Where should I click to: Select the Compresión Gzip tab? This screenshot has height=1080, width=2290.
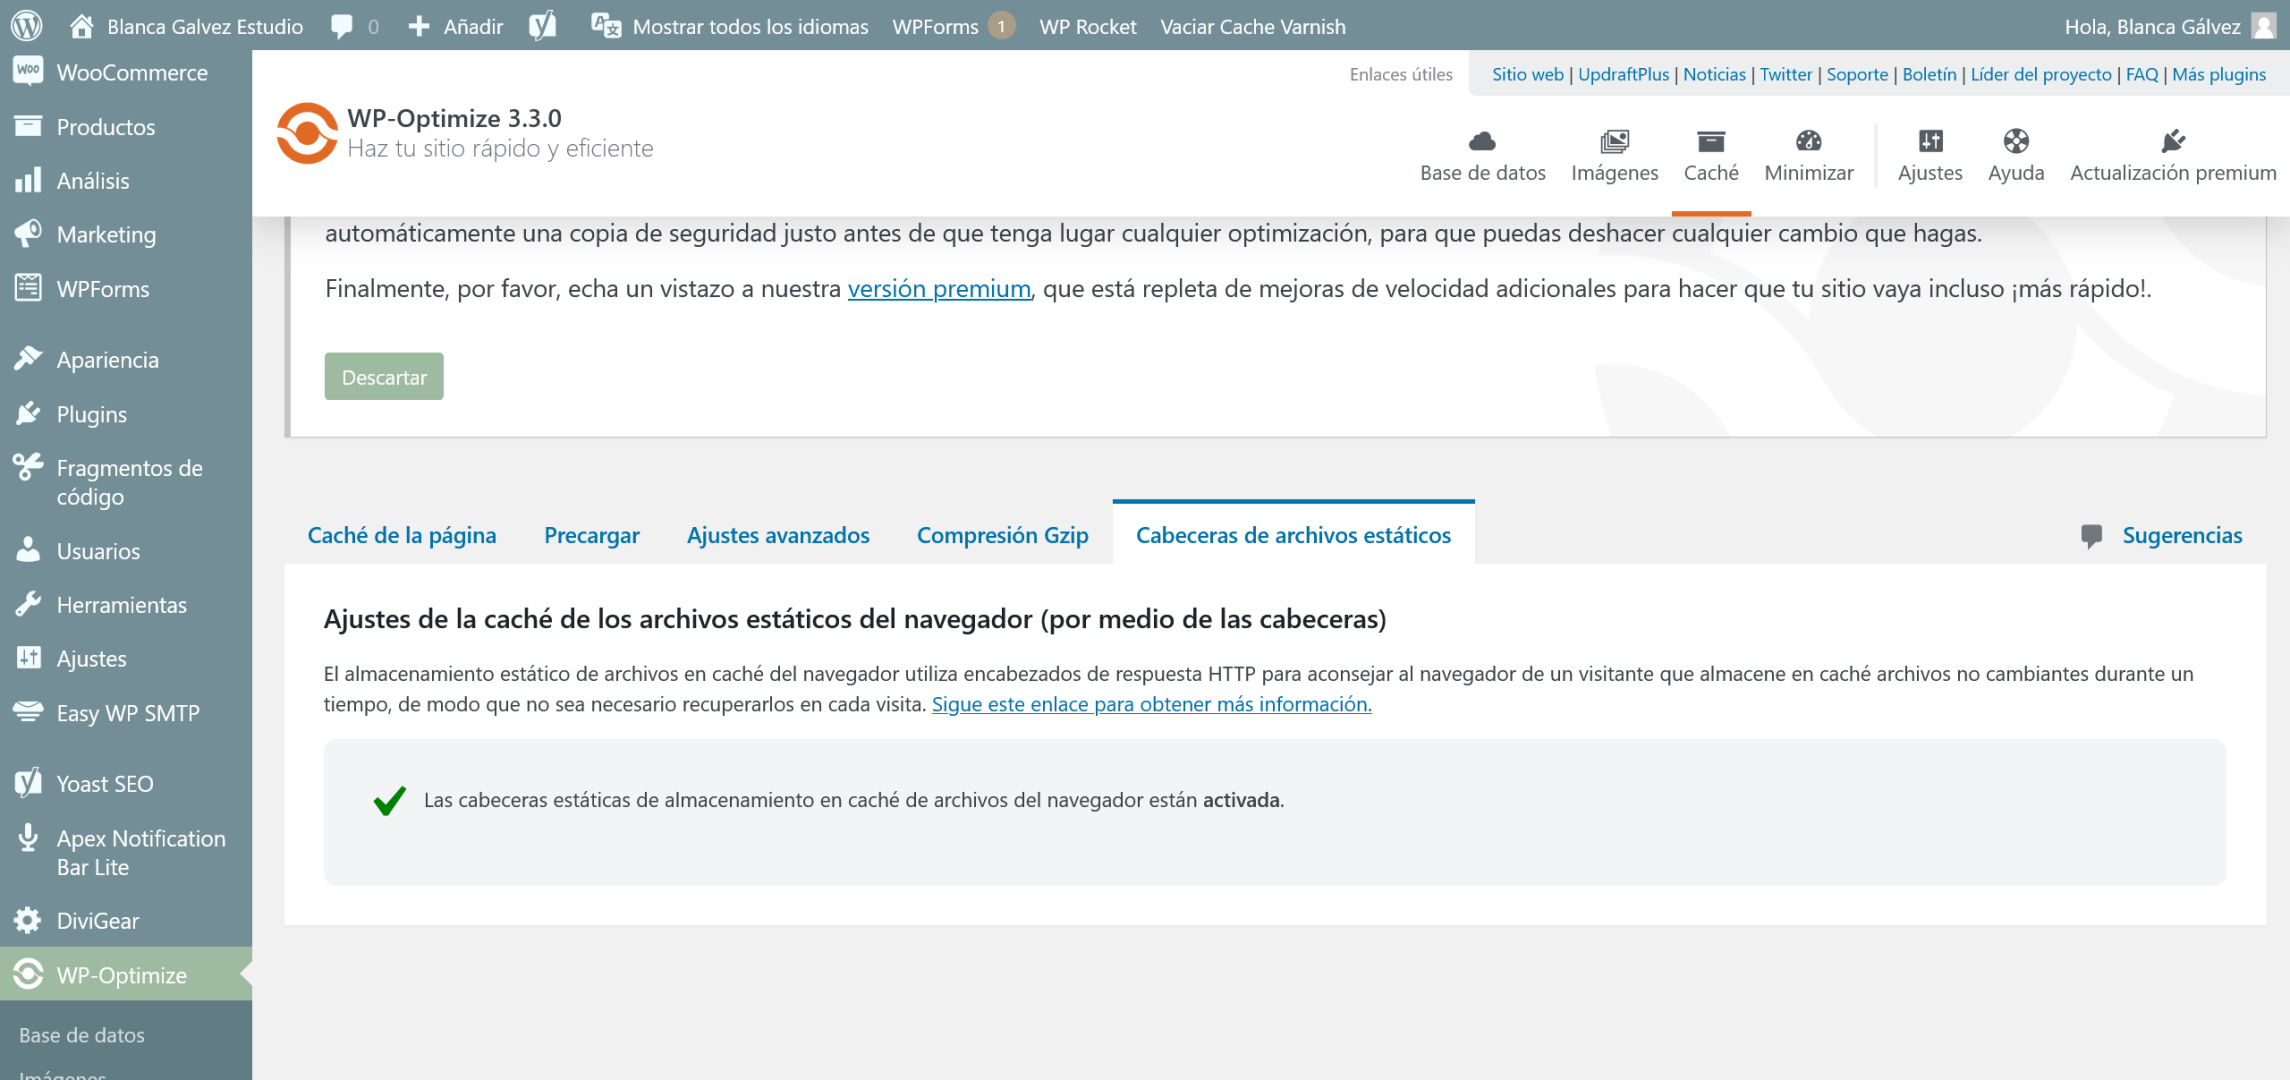tap(1002, 535)
